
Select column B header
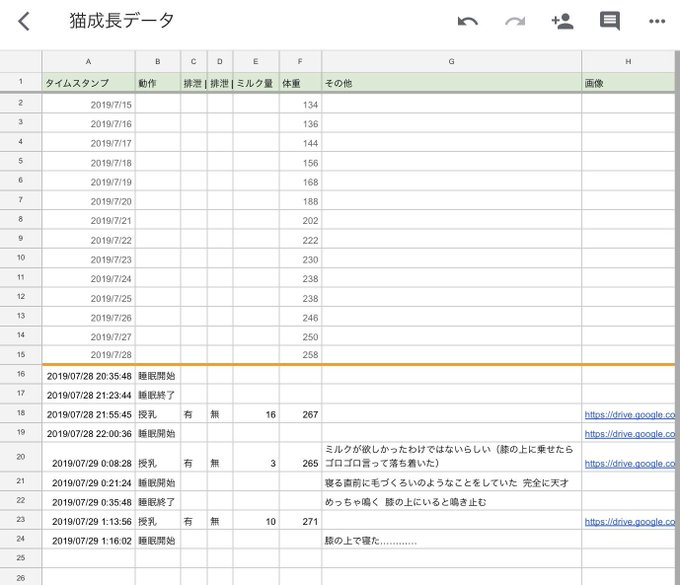pos(158,62)
